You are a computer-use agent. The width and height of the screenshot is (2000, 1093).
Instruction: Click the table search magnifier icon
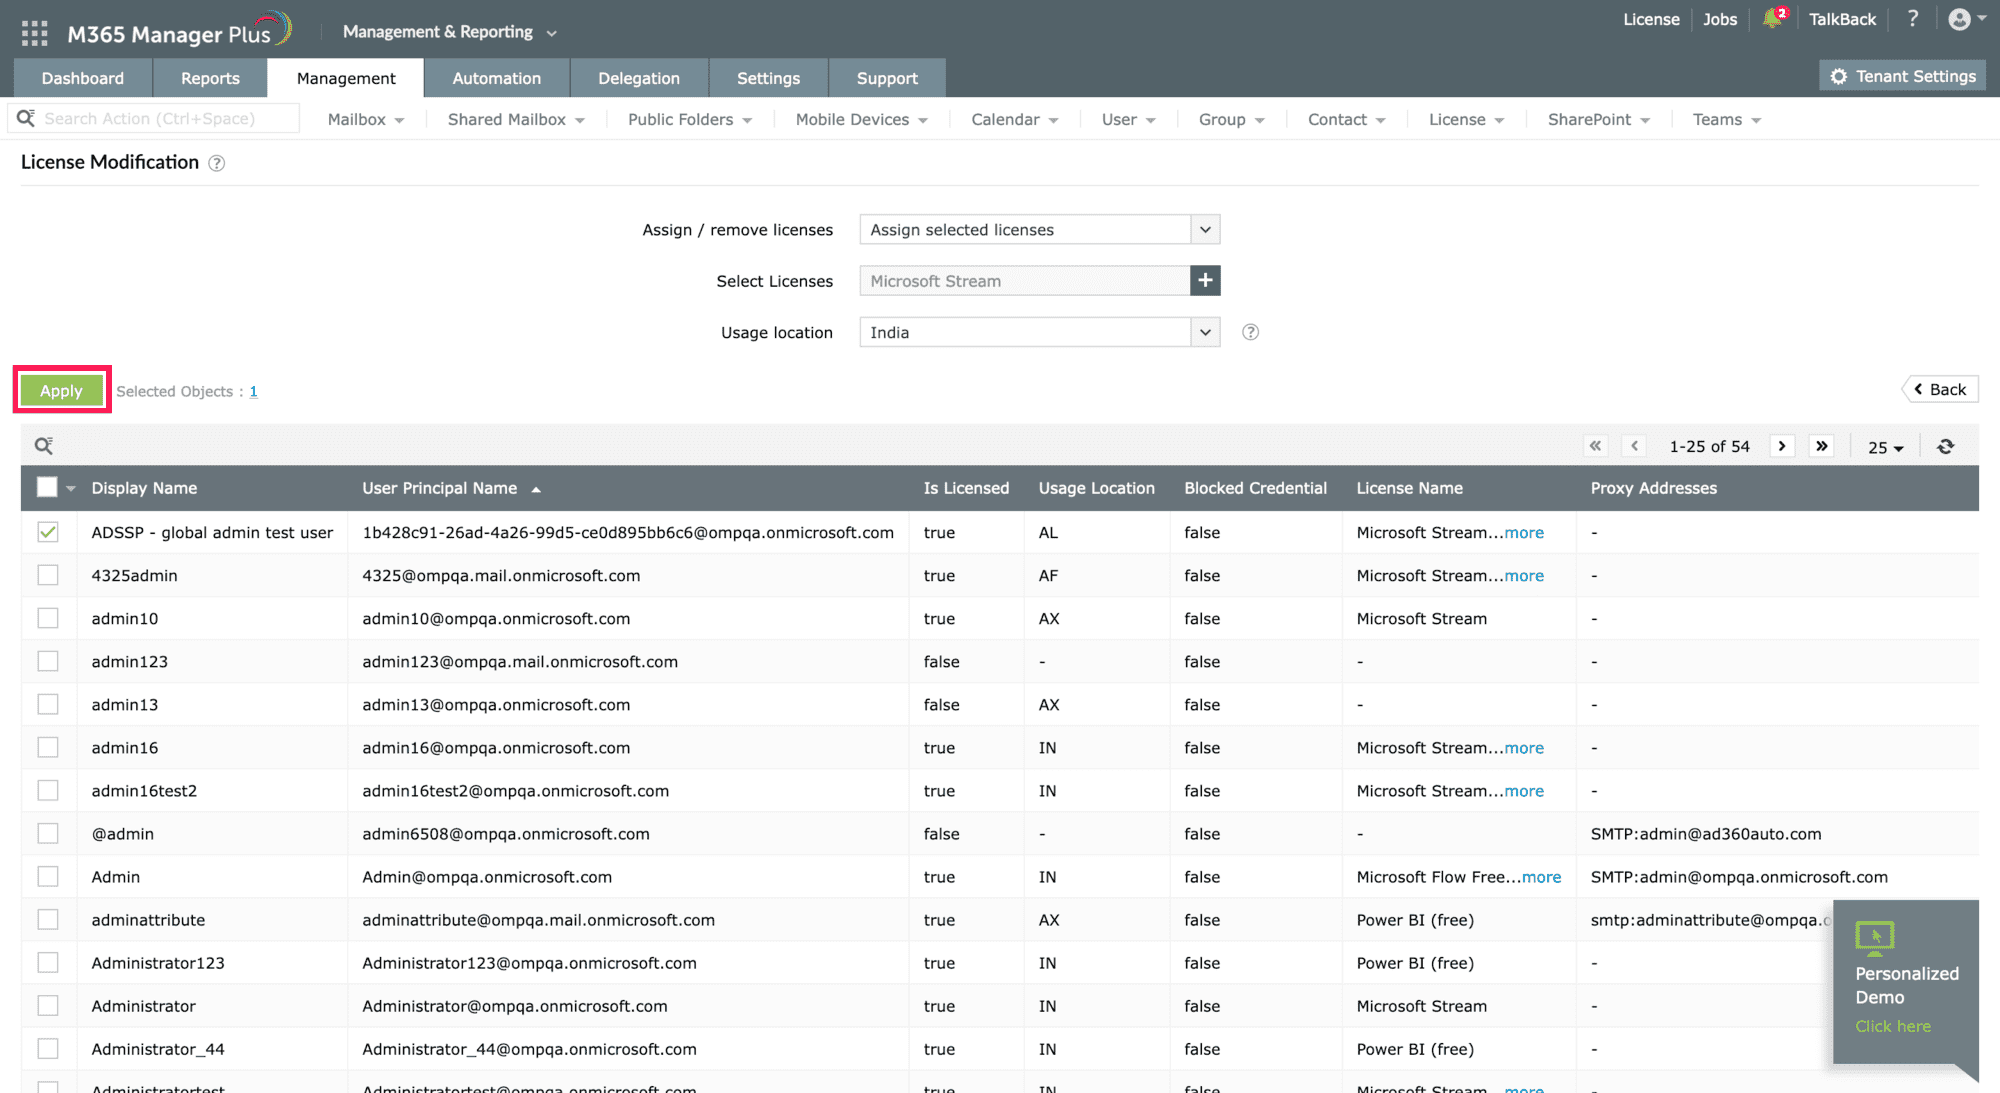click(x=43, y=446)
